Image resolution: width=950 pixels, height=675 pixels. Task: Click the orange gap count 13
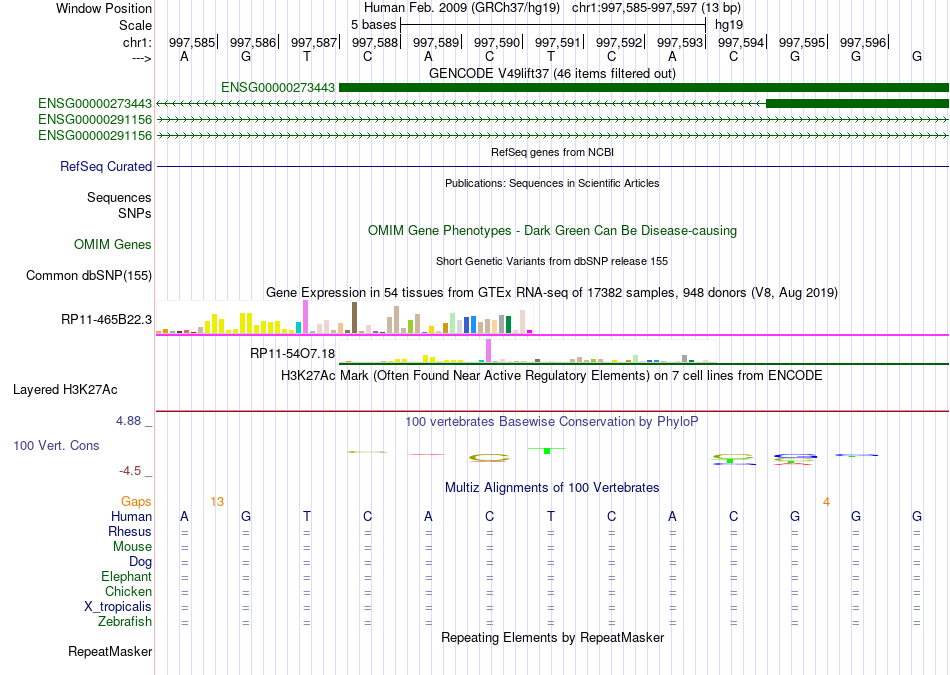click(217, 502)
